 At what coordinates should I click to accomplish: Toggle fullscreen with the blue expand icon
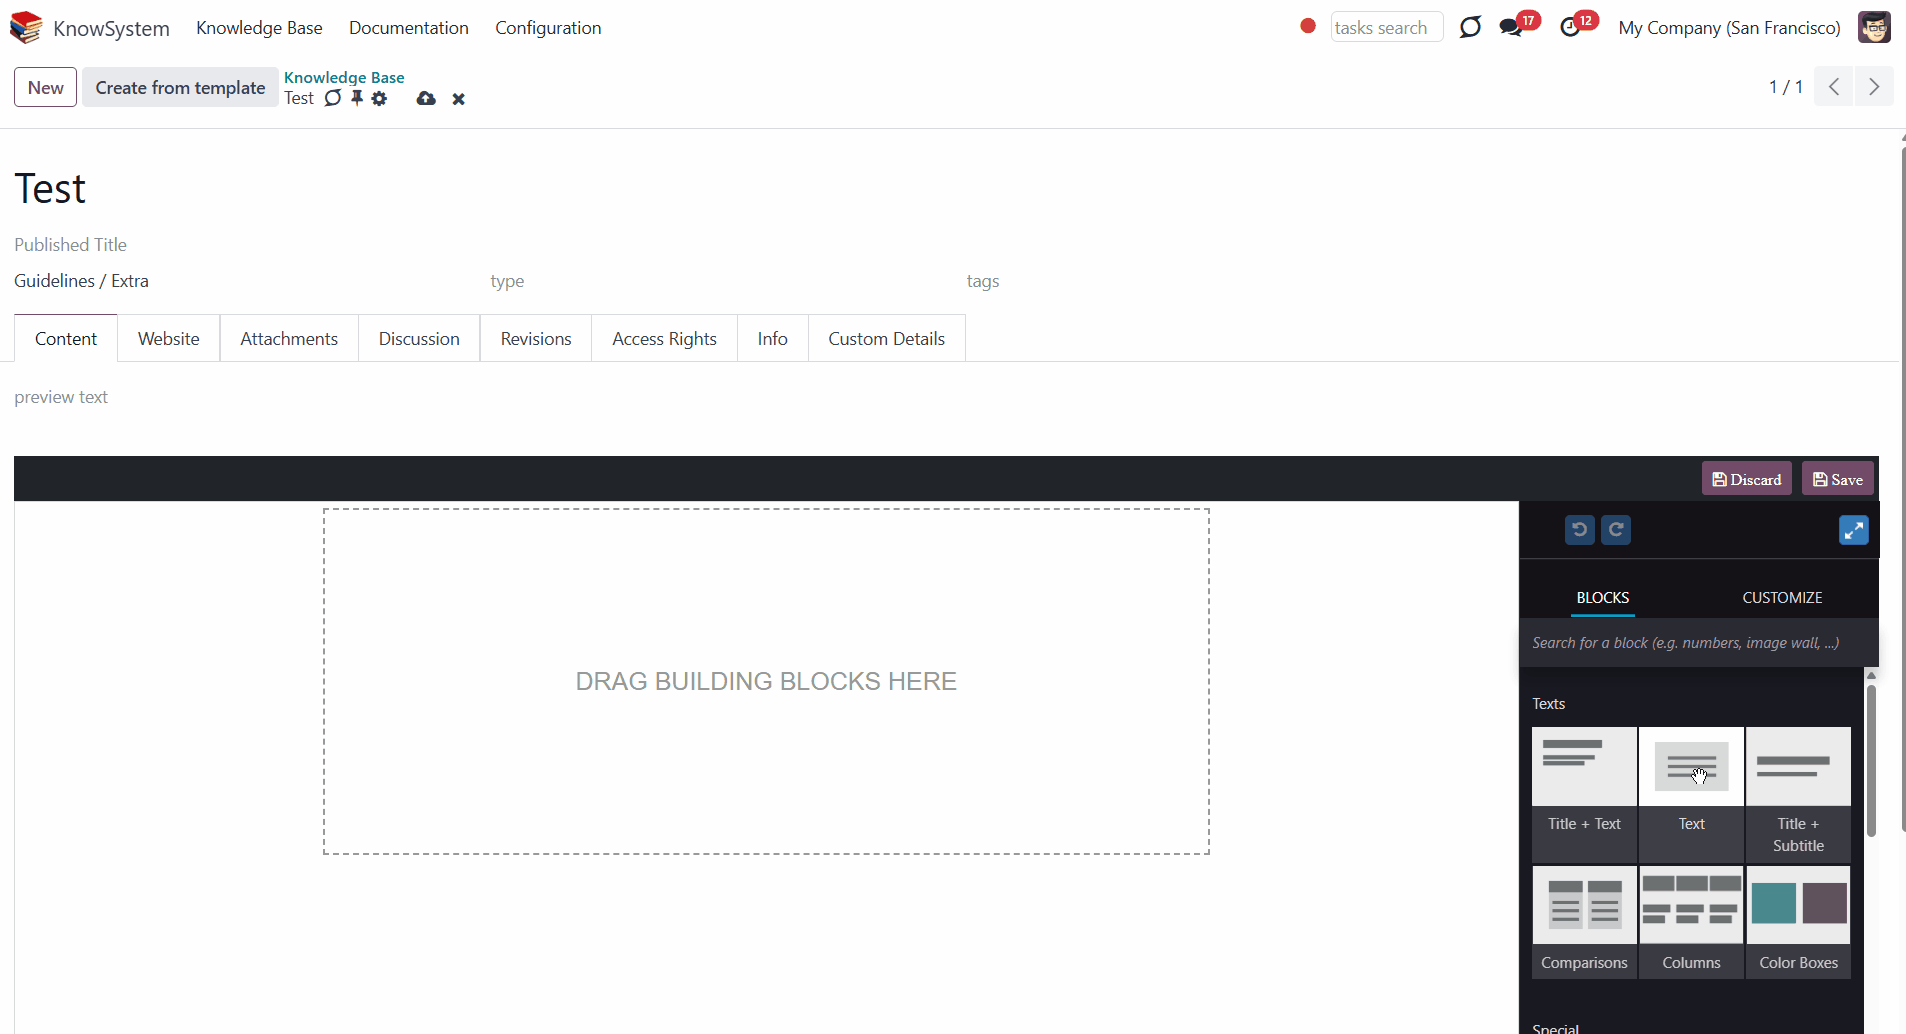(1854, 530)
